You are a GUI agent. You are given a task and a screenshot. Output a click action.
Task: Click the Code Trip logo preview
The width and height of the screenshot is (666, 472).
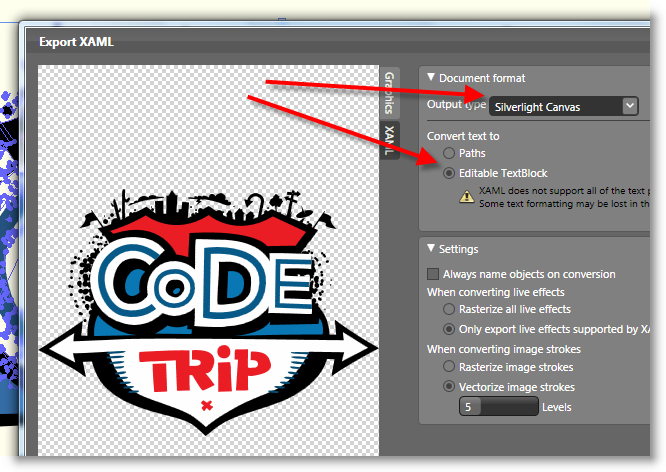tap(208, 312)
